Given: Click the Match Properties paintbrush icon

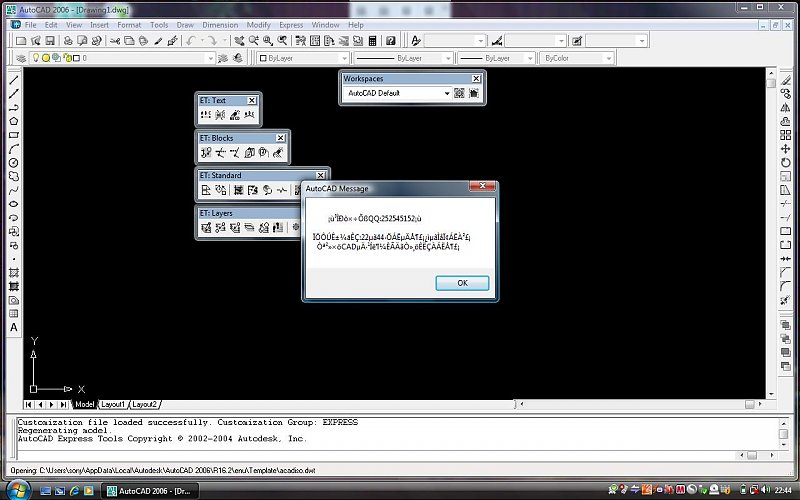Looking at the screenshot, I should pyautogui.click(x=158, y=40).
